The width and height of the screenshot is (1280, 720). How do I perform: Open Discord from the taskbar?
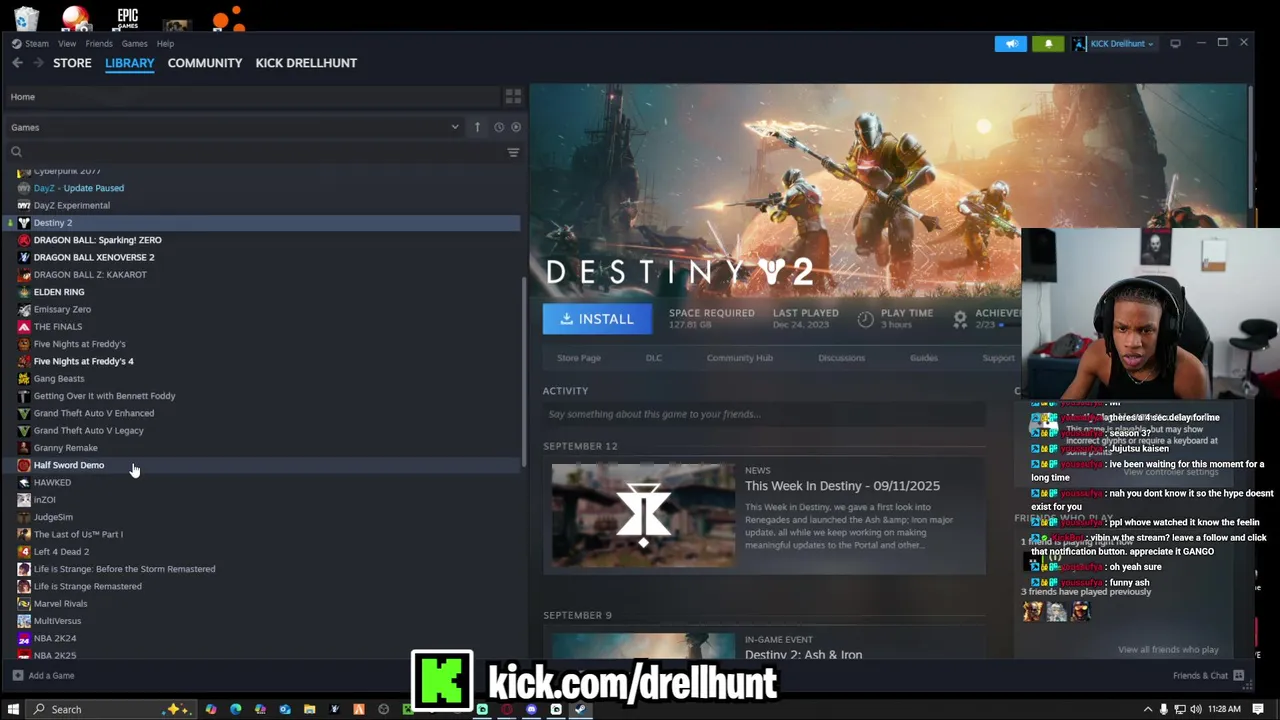pos(531,709)
